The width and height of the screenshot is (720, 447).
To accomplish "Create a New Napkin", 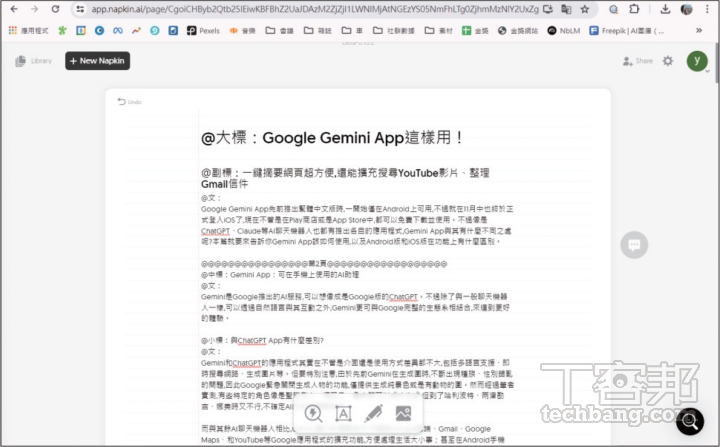I will pyautogui.click(x=97, y=61).
